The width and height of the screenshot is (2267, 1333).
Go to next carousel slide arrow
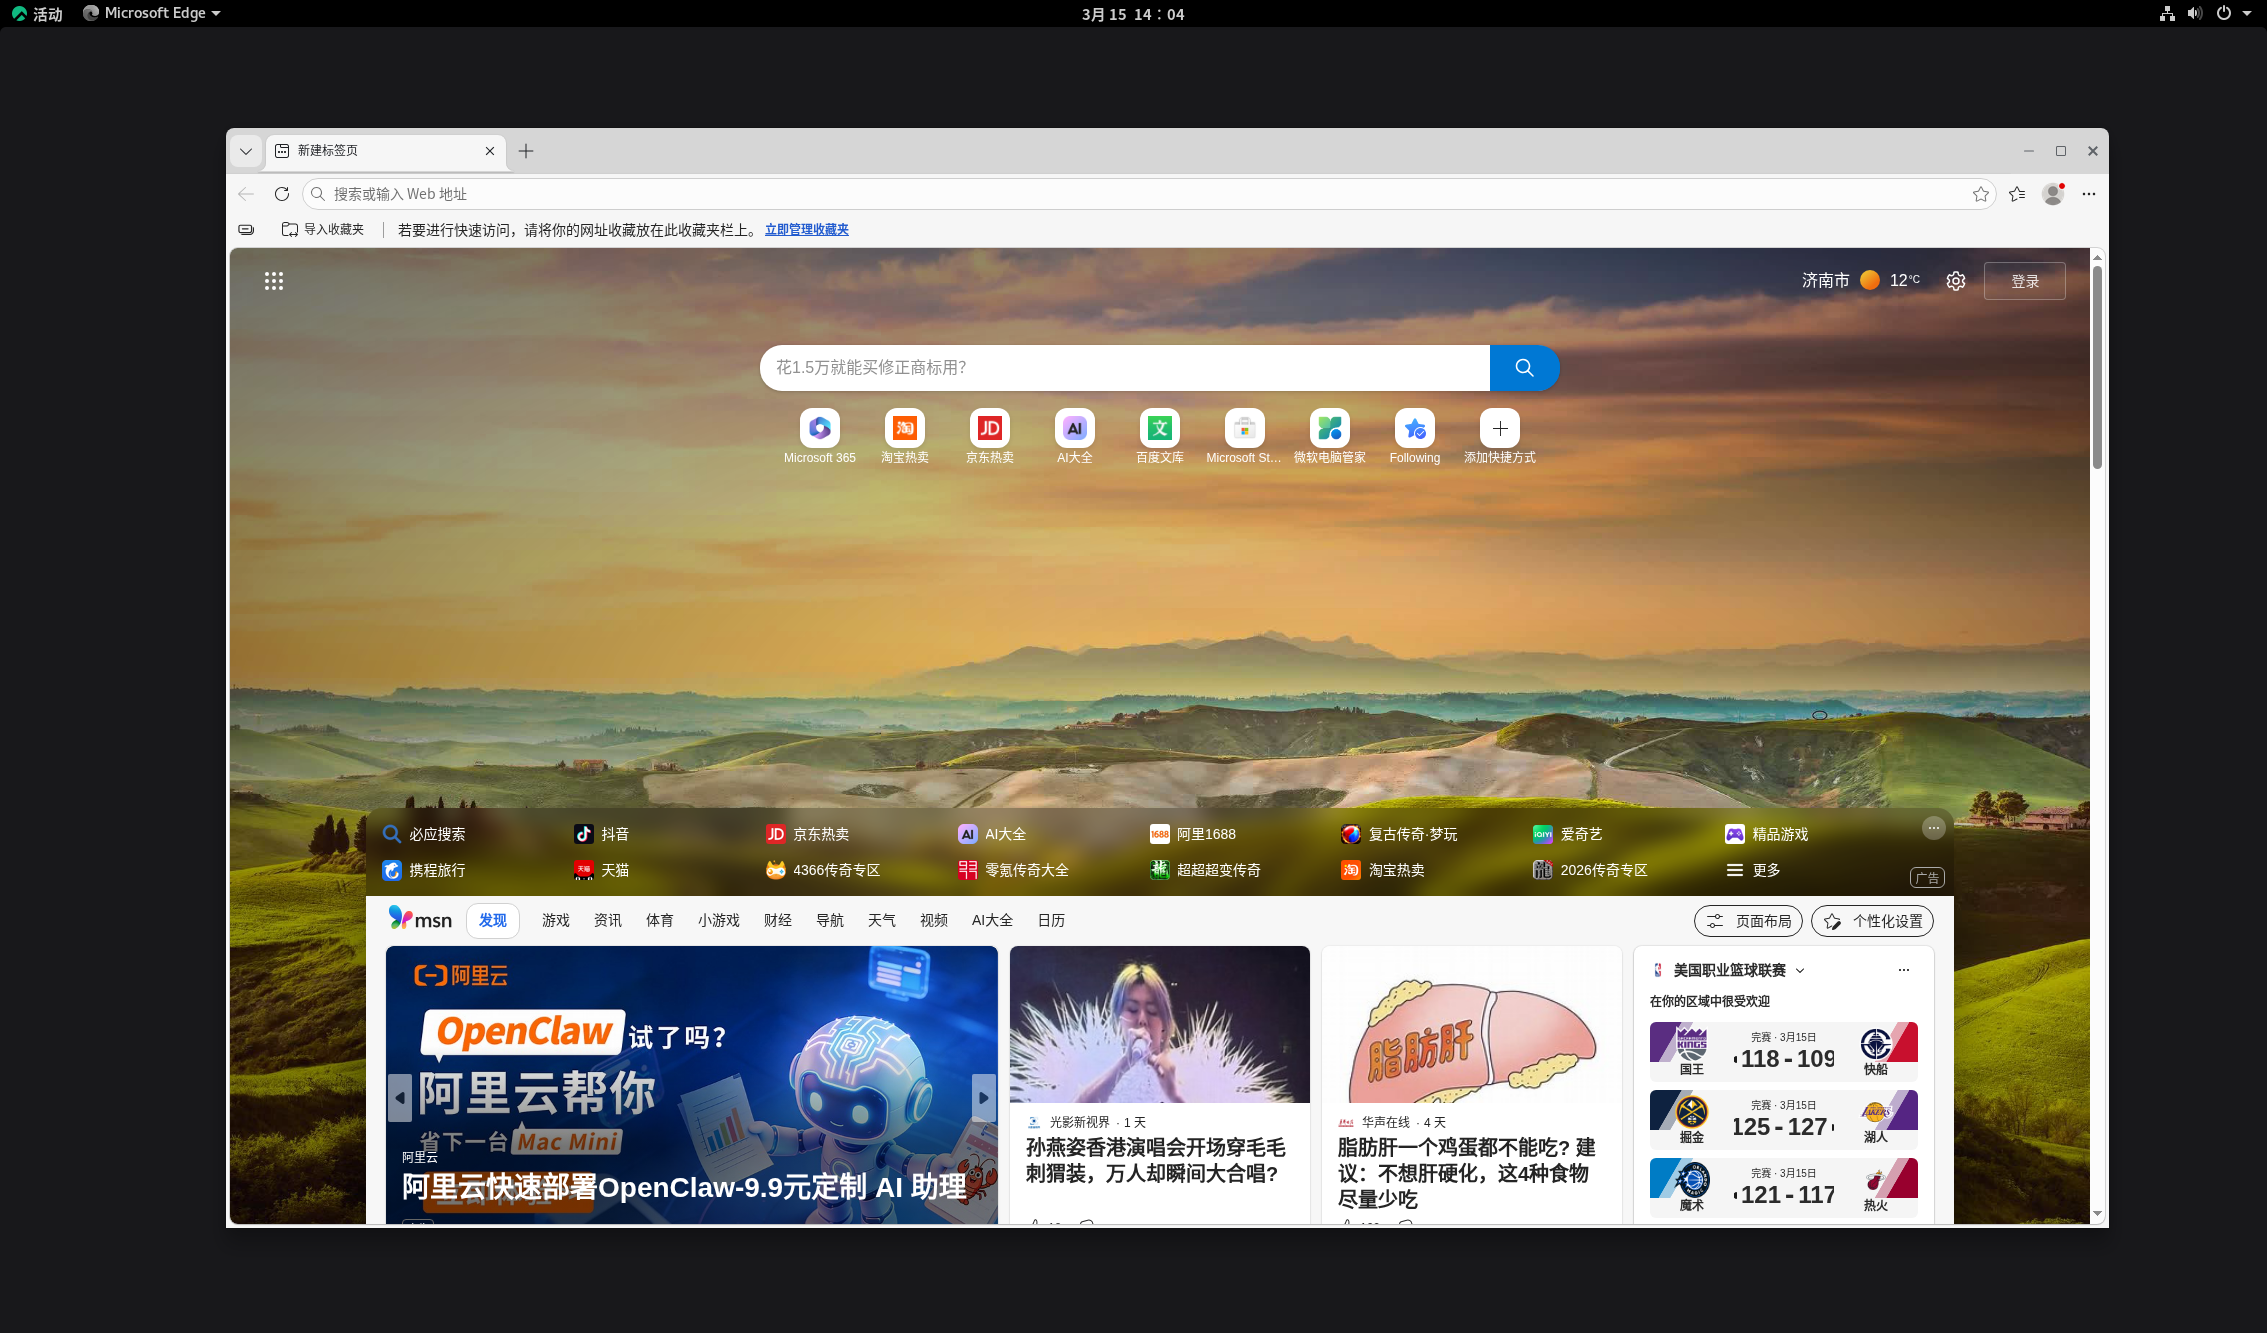tap(984, 1097)
